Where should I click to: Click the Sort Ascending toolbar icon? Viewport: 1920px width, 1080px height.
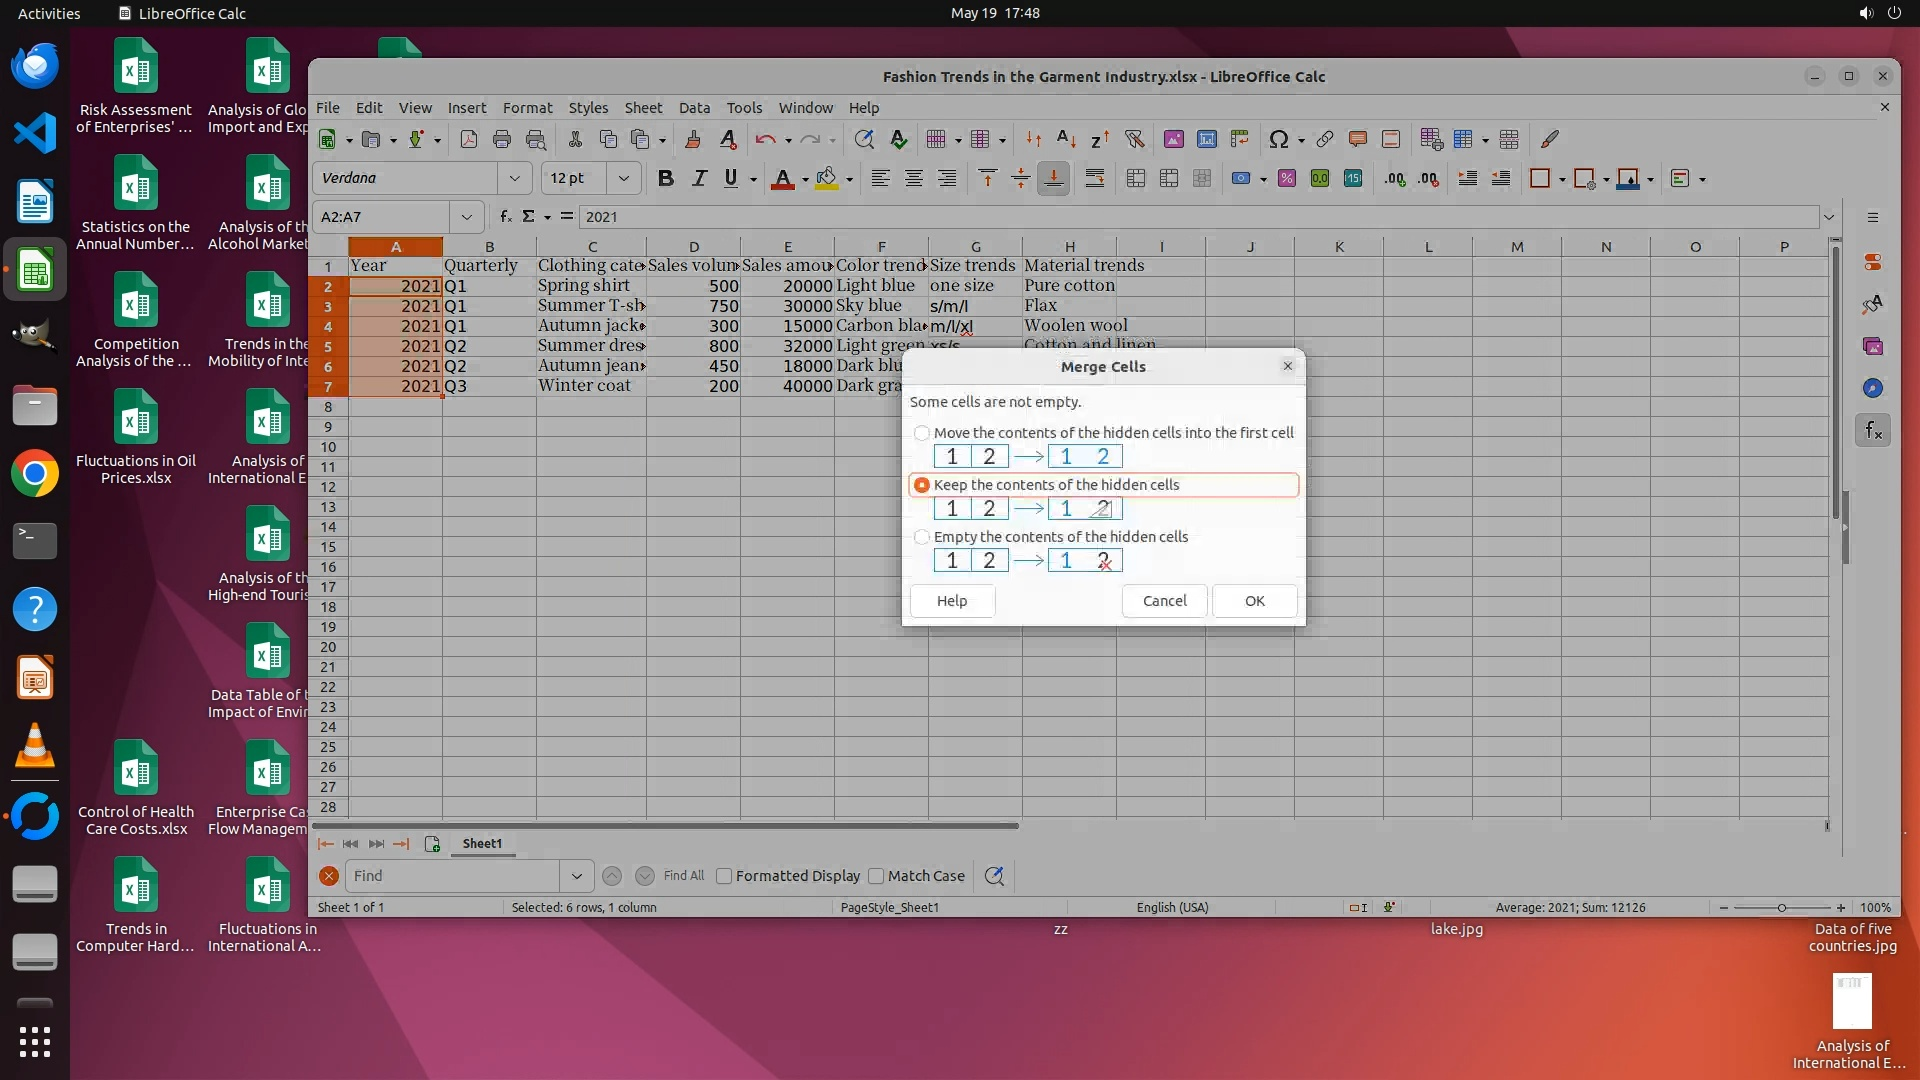pyautogui.click(x=1066, y=140)
